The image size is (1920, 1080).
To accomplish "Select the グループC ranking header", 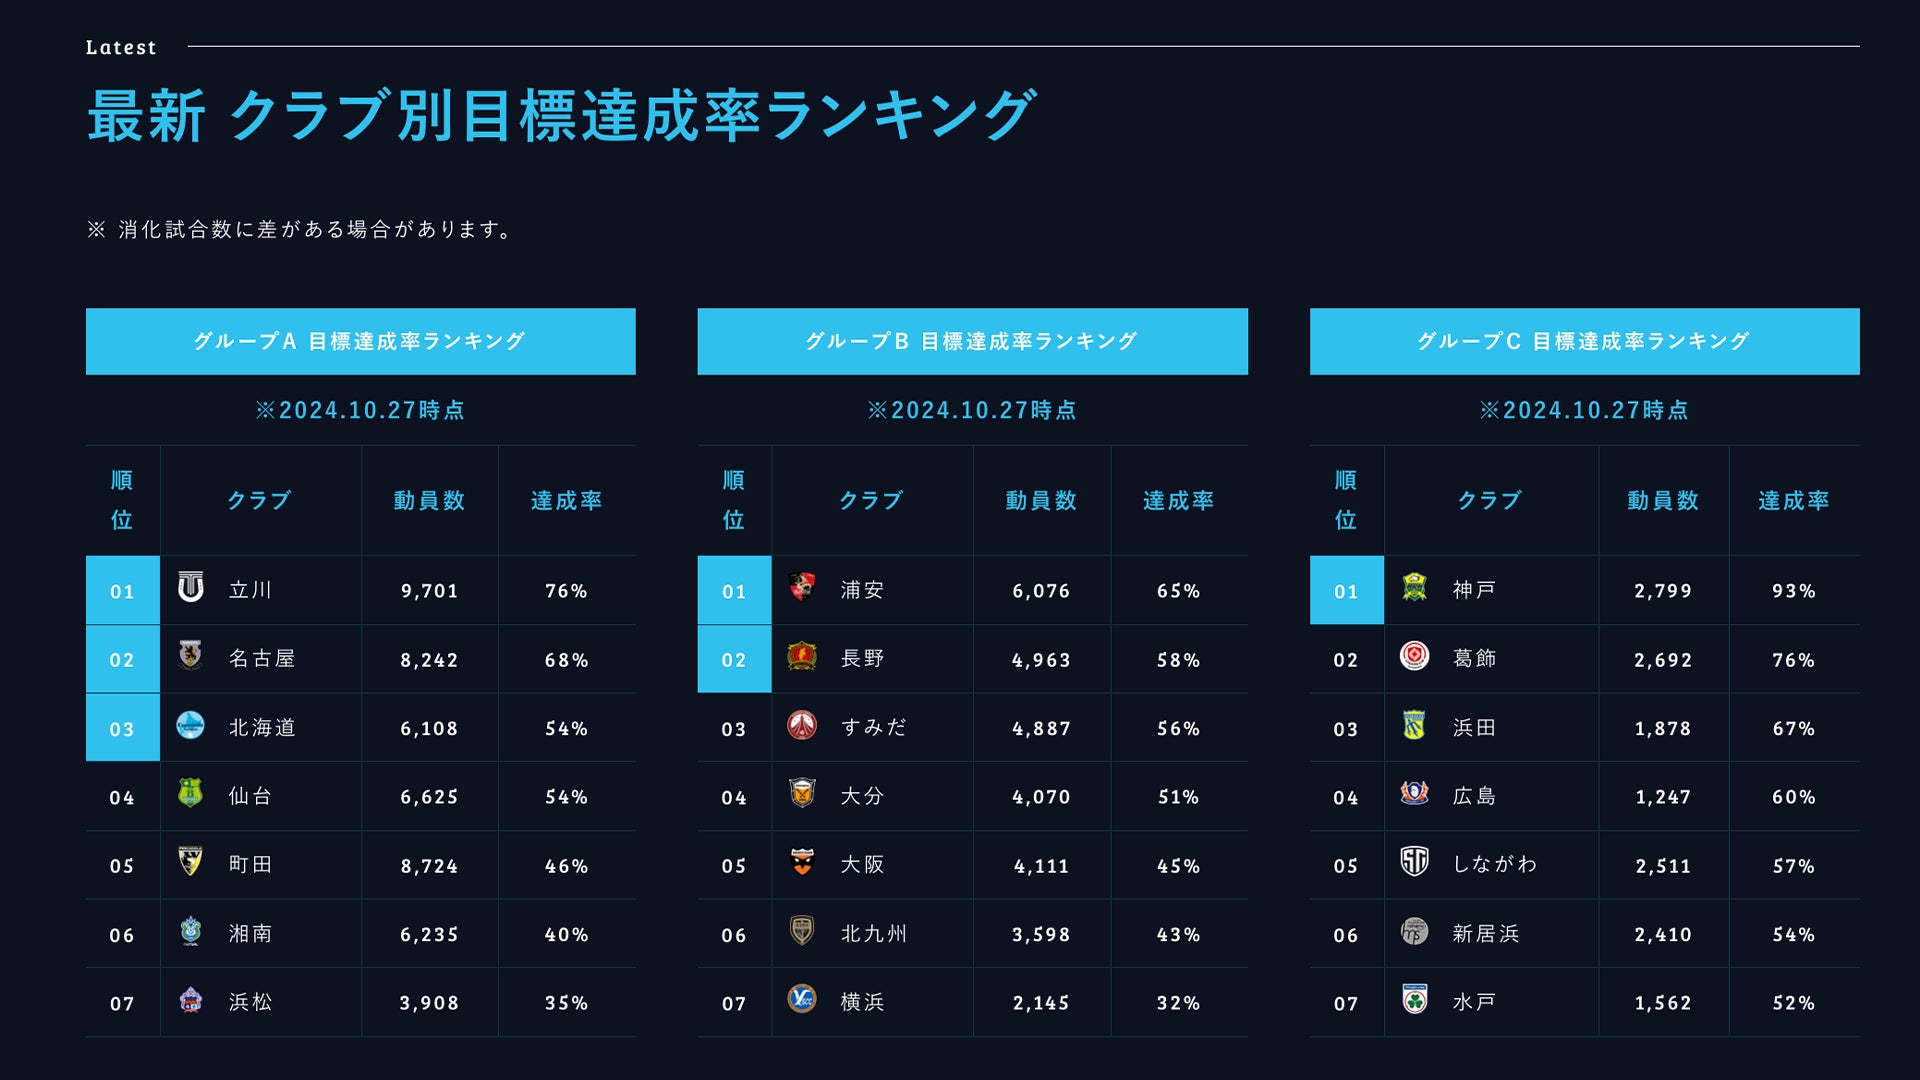I will tap(1584, 341).
